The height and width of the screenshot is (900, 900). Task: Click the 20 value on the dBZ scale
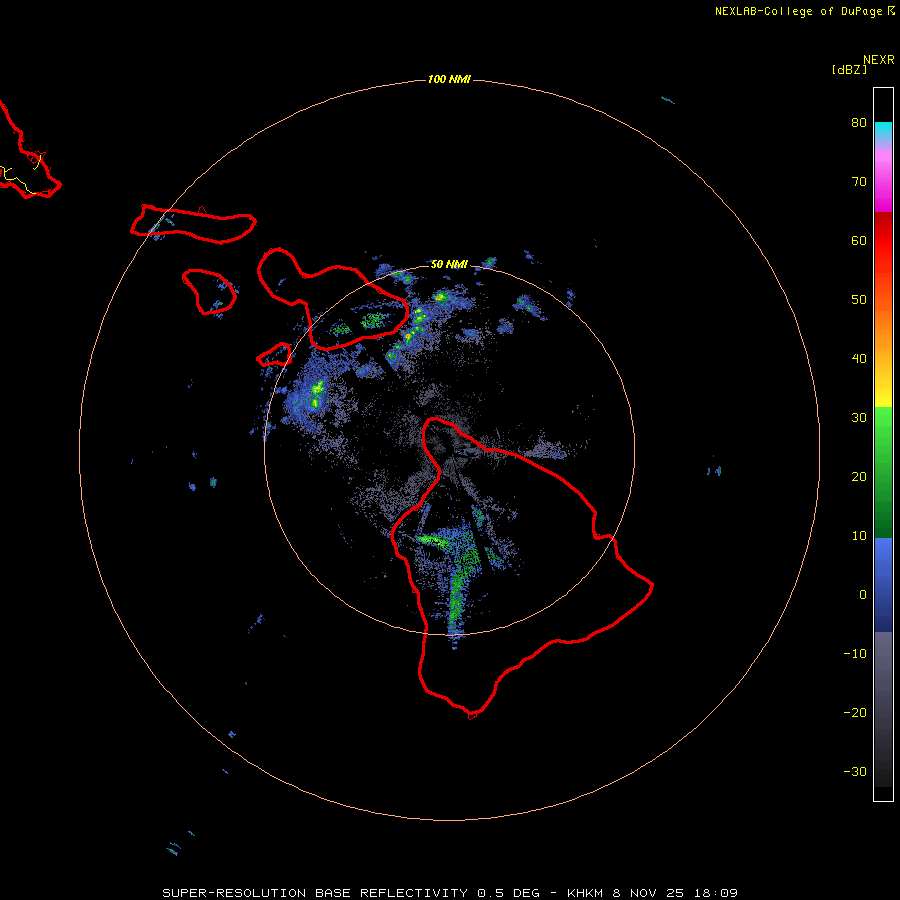pyautogui.click(x=859, y=476)
